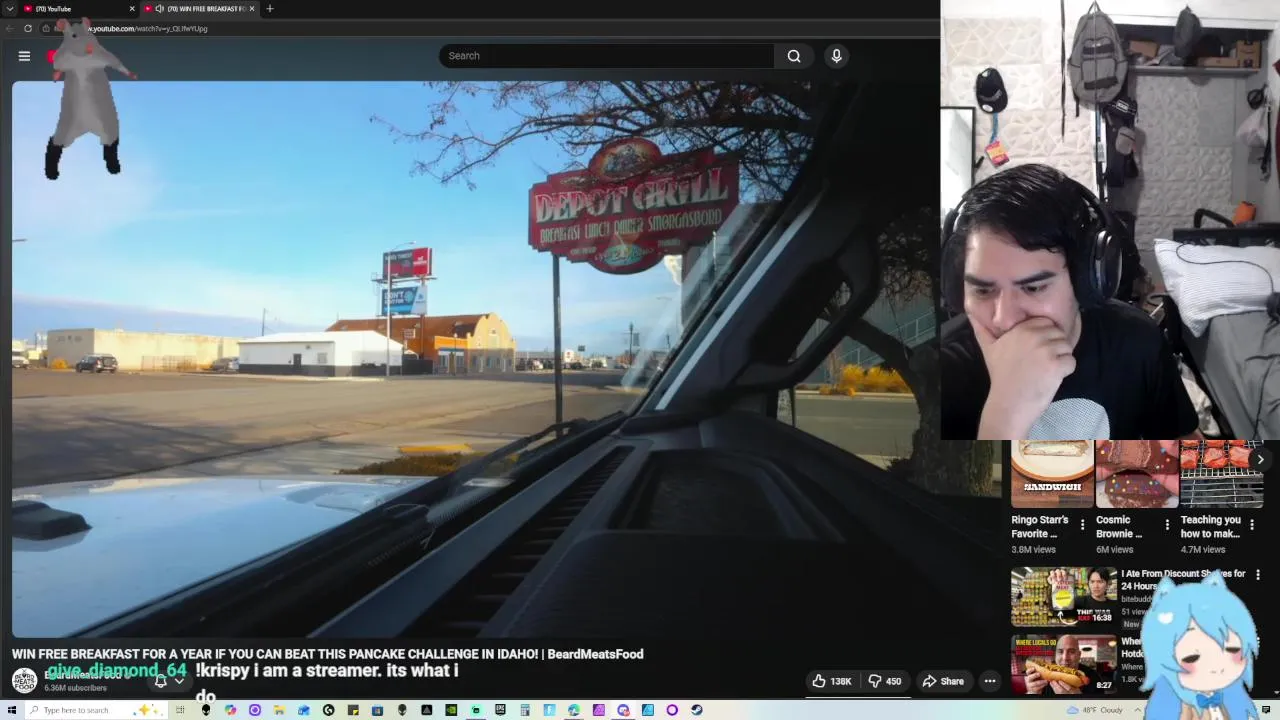
Task: Open Microsoft Edge icon on taskbar
Action: 574,710
